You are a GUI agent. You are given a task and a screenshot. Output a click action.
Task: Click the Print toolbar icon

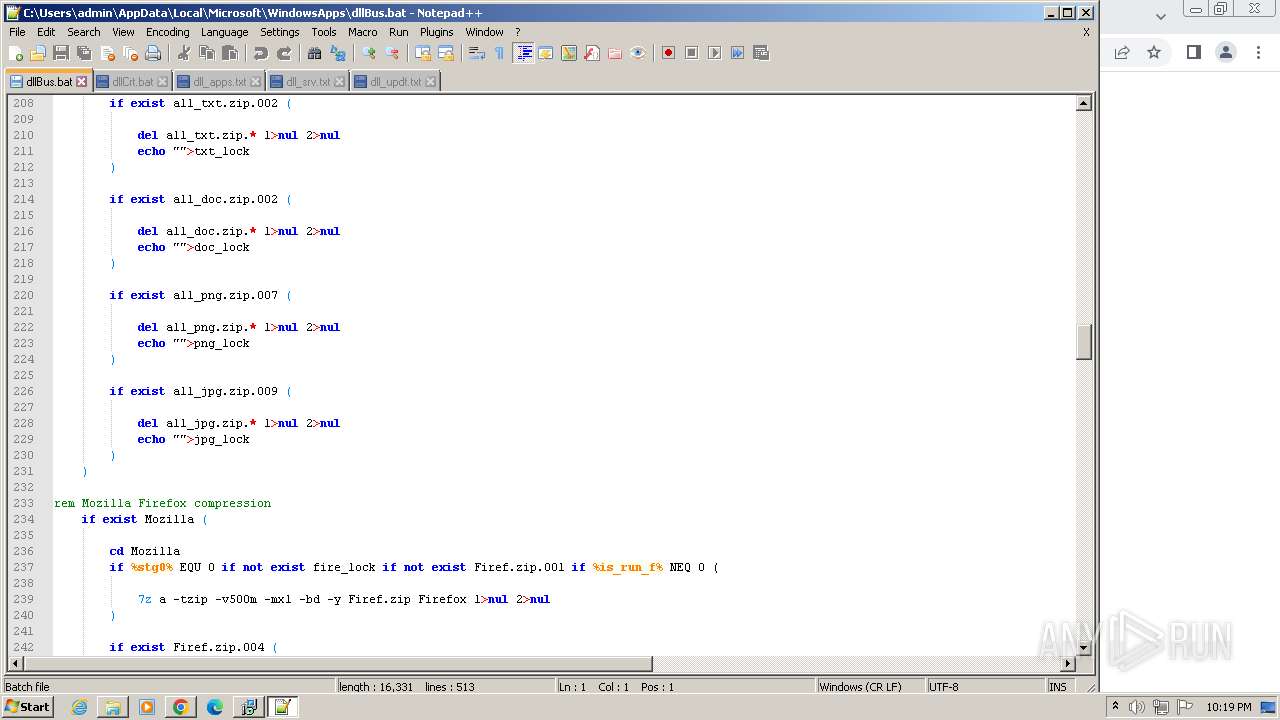click(153, 53)
